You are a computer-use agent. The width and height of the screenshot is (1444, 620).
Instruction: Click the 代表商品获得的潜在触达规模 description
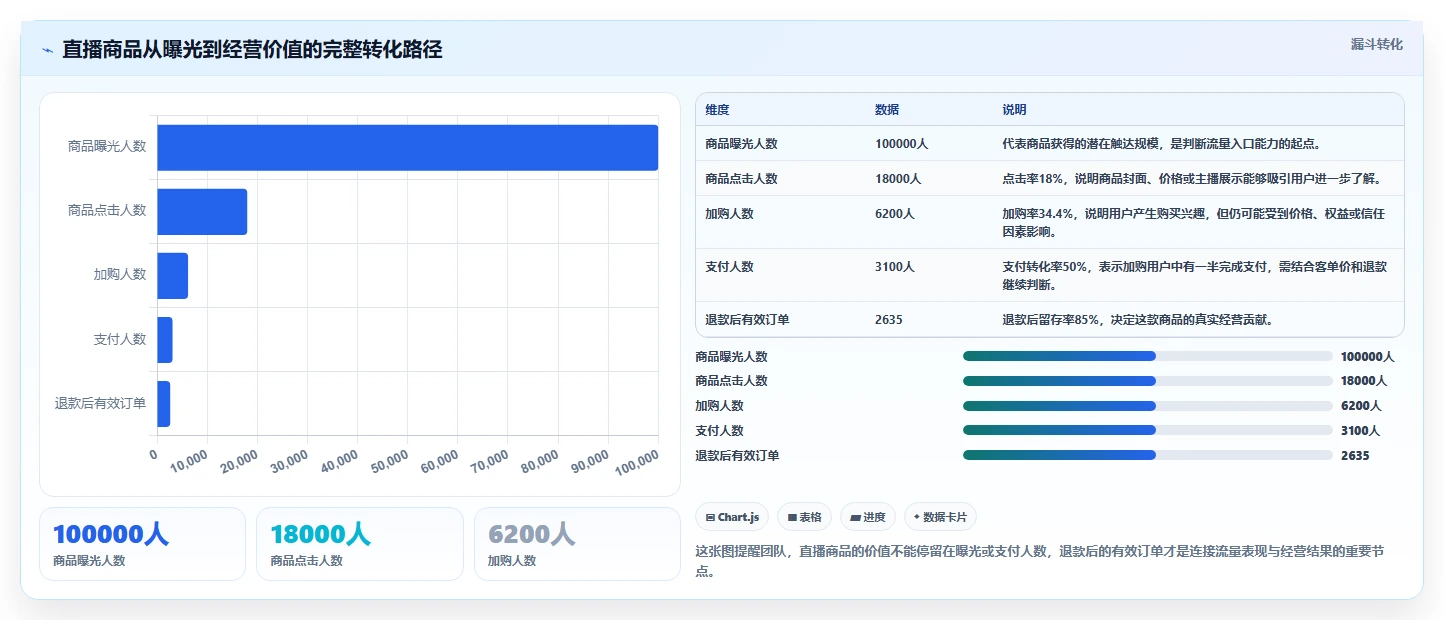pos(1163,144)
